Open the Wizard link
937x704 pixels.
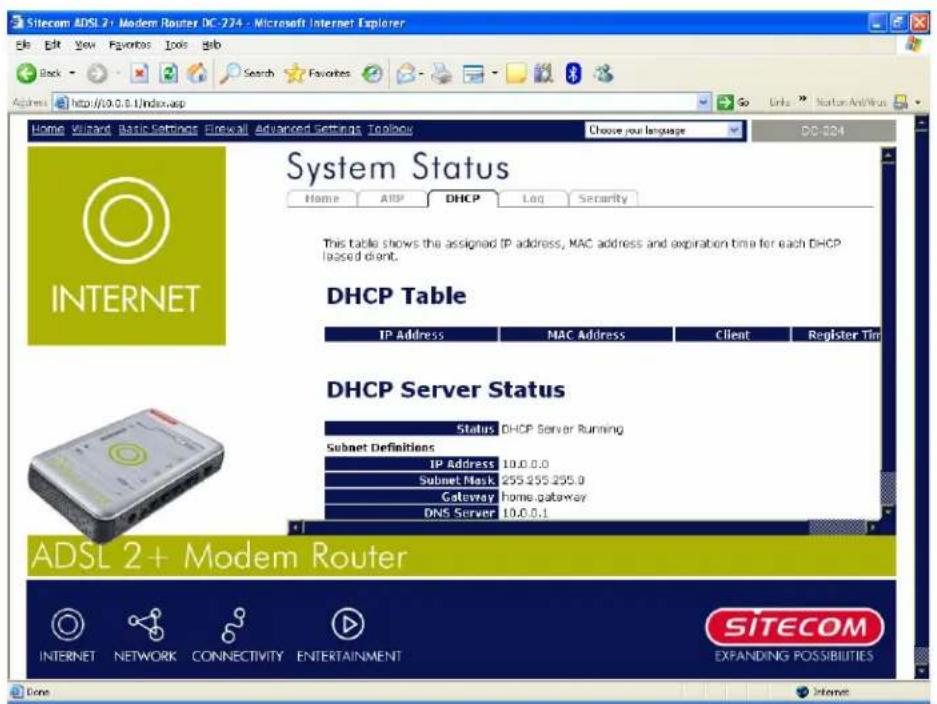pyautogui.click(x=91, y=129)
